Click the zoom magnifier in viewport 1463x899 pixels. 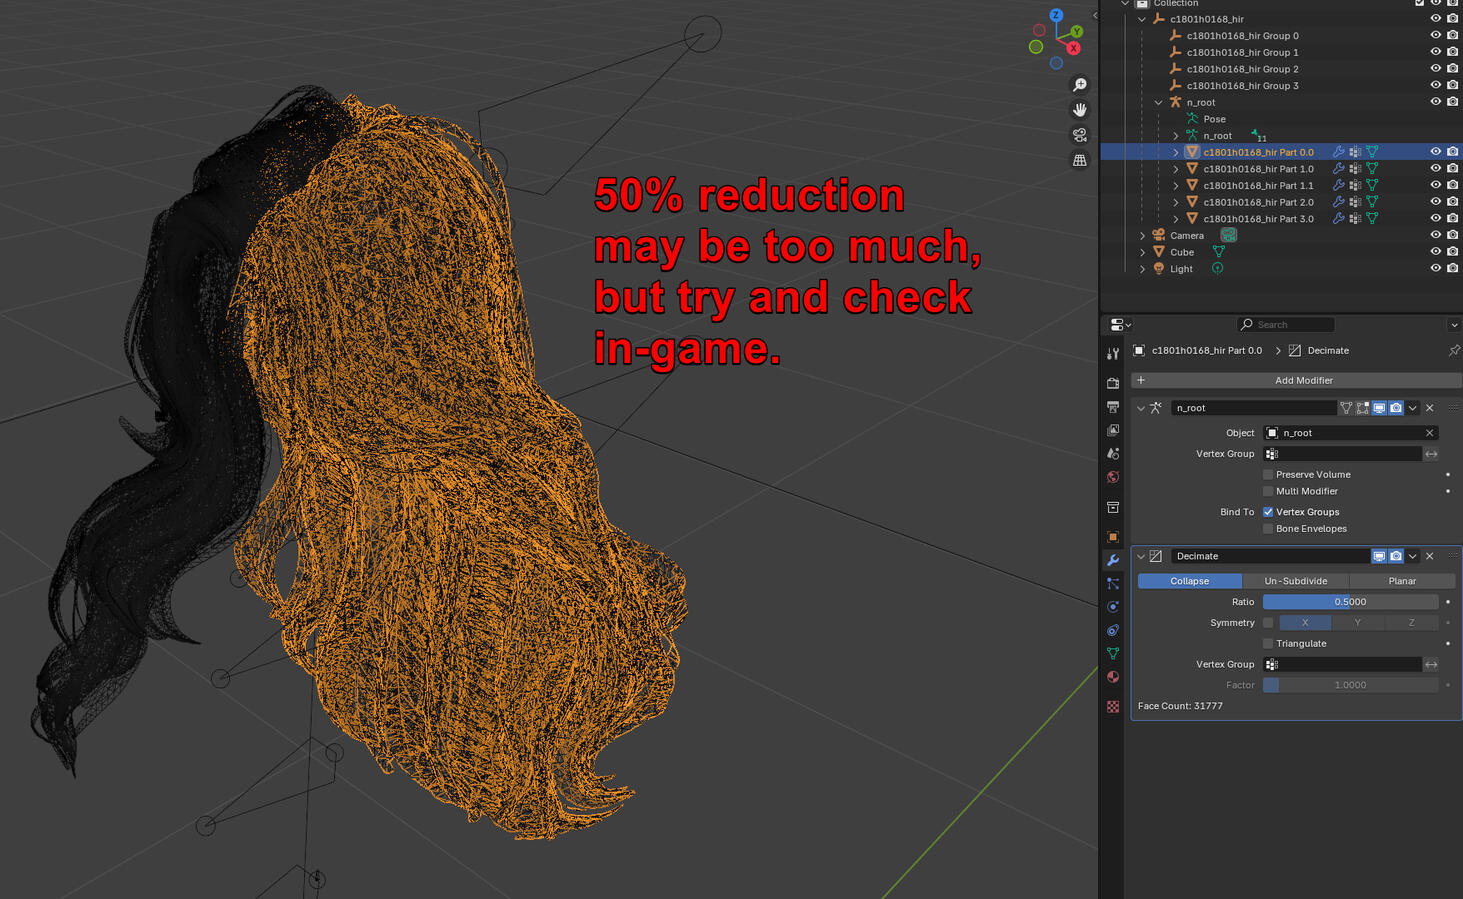(x=1080, y=85)
